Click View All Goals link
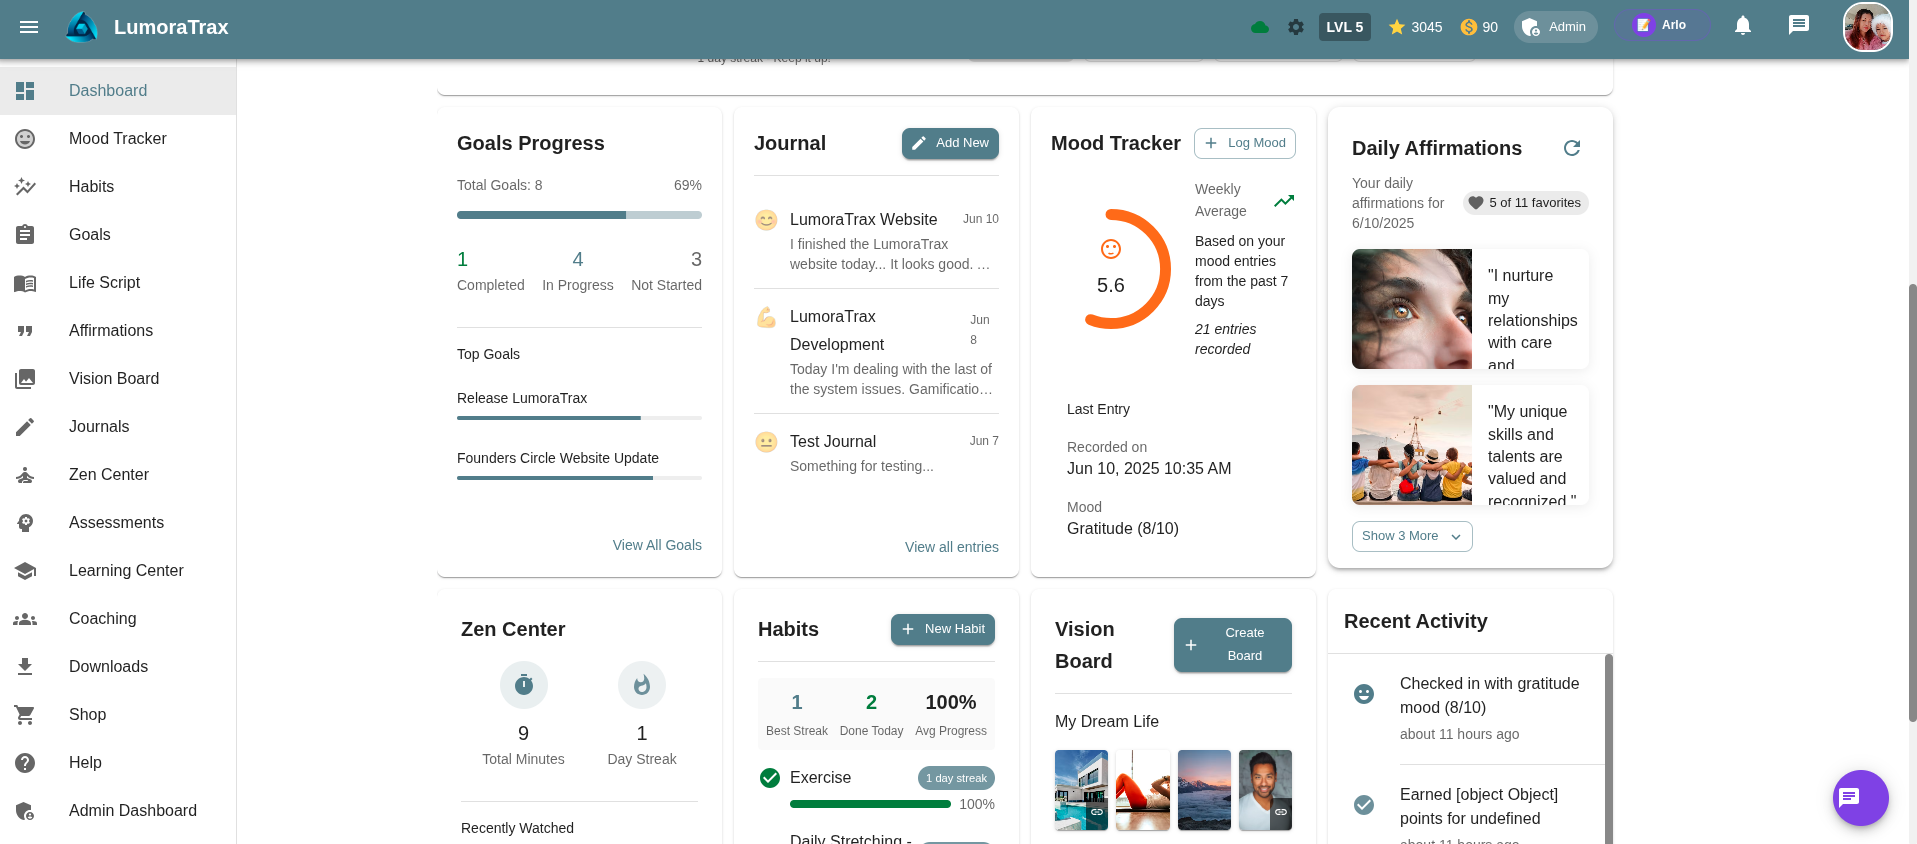Screen dimensions: 1917x844 (657, 545)
